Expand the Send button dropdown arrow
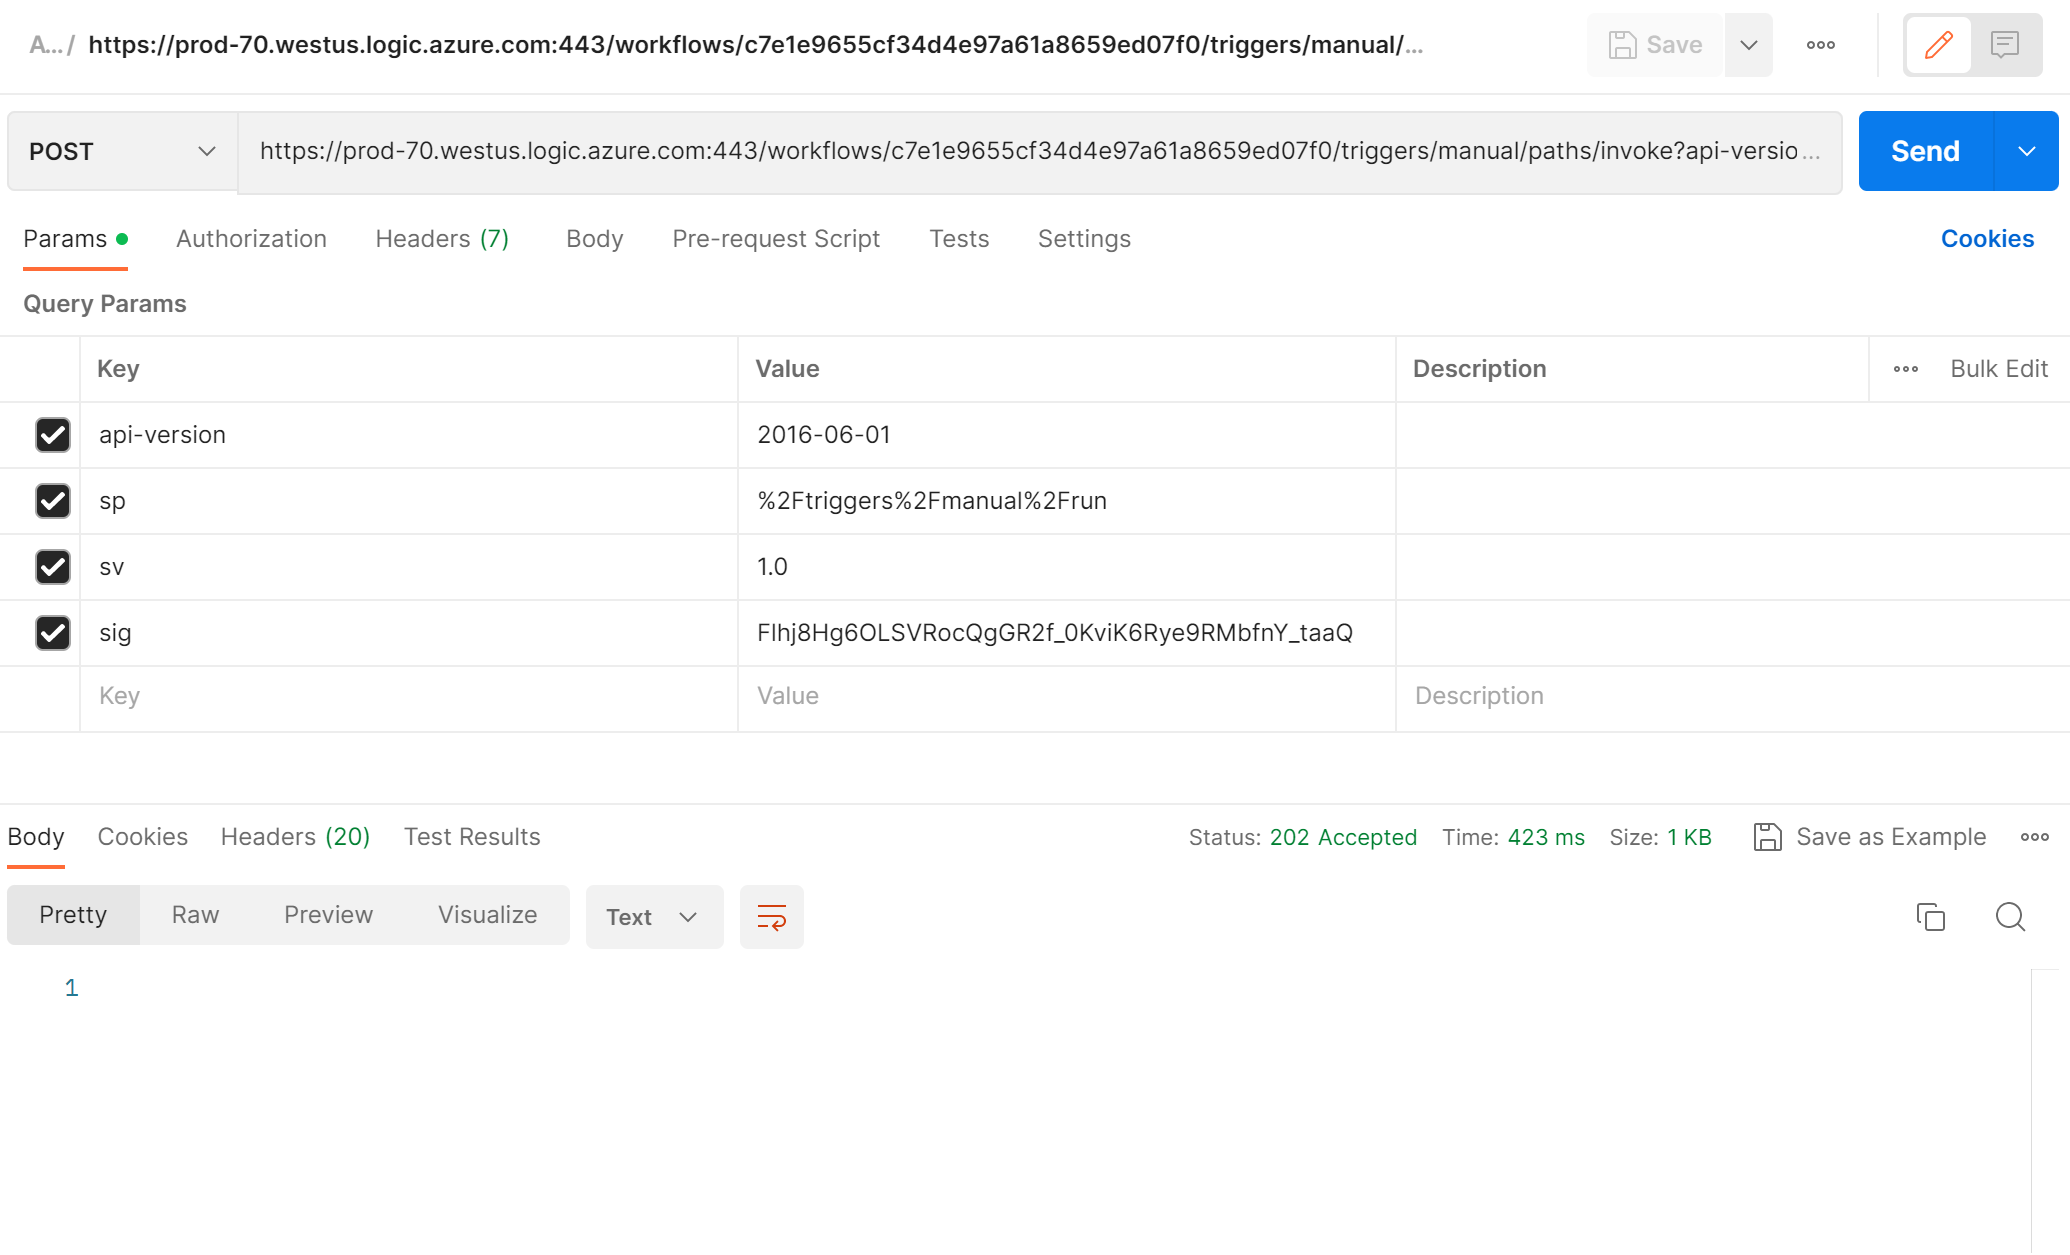 [x=2026, y=151]
